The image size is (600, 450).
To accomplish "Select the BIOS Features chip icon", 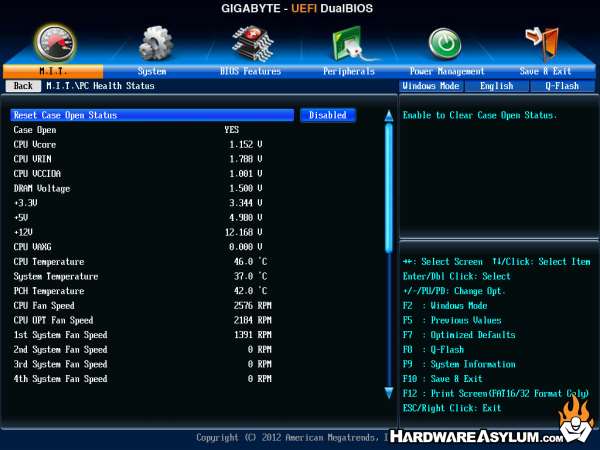I will click(x=252, y=43).
